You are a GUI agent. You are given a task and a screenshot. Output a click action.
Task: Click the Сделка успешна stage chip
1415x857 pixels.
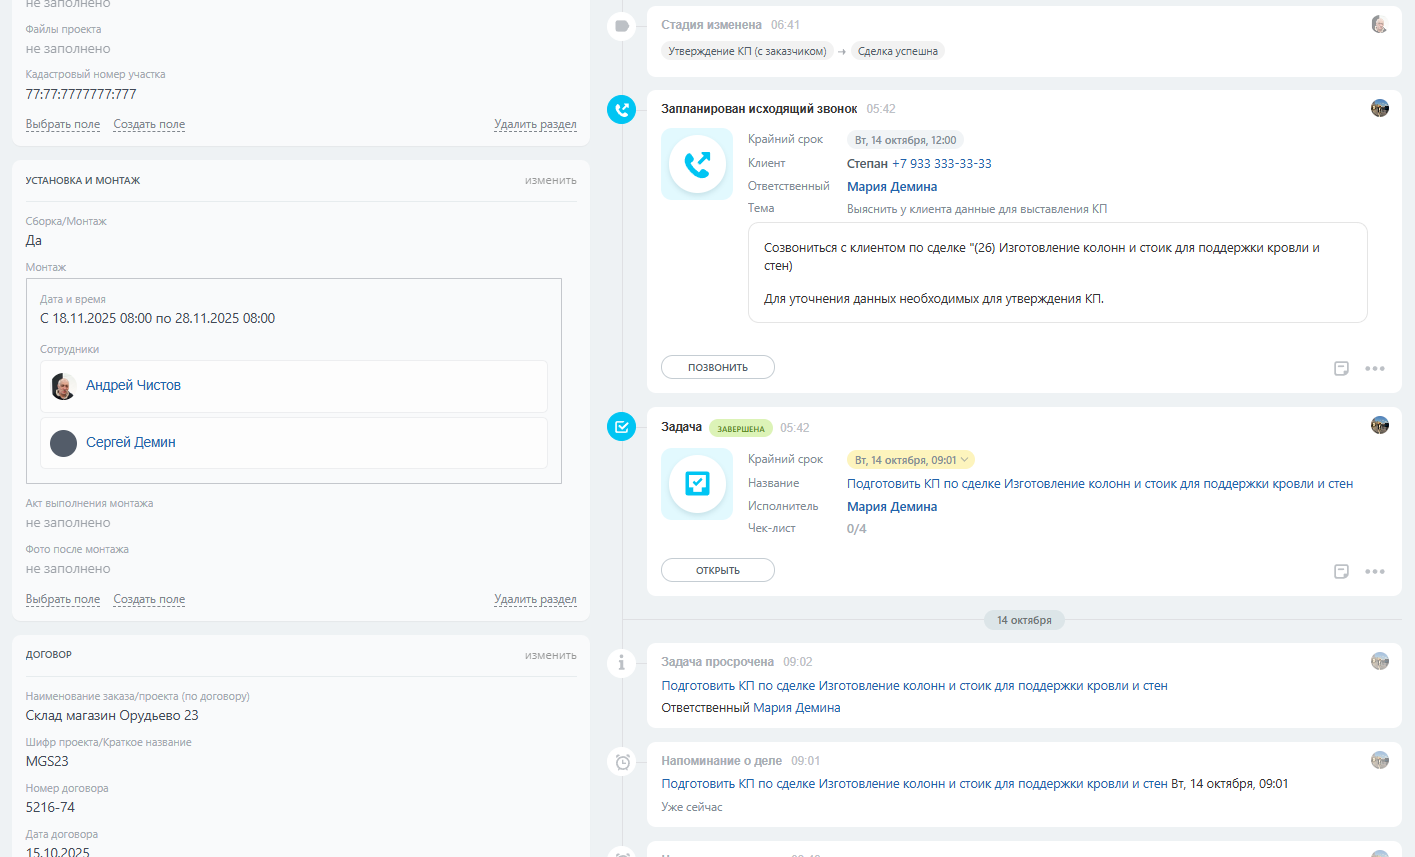pos(898,51)
